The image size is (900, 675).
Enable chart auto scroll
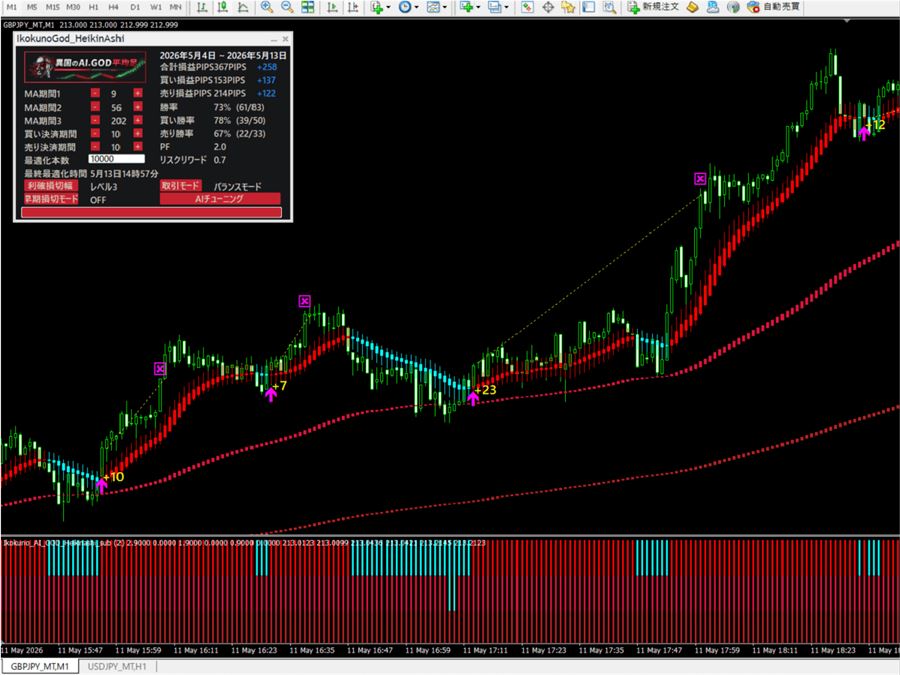[x=332, y=7]
